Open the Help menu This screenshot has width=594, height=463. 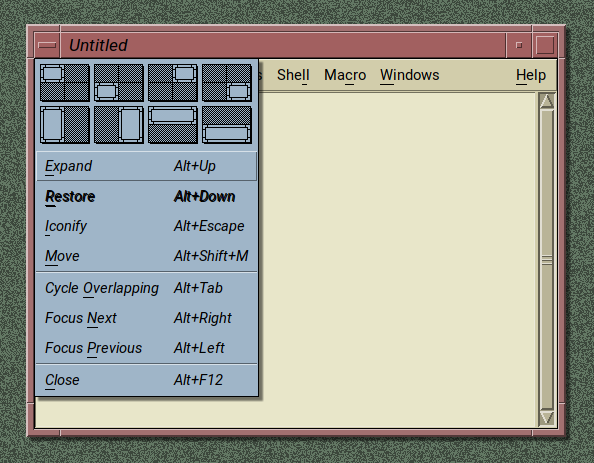[531, 75]
